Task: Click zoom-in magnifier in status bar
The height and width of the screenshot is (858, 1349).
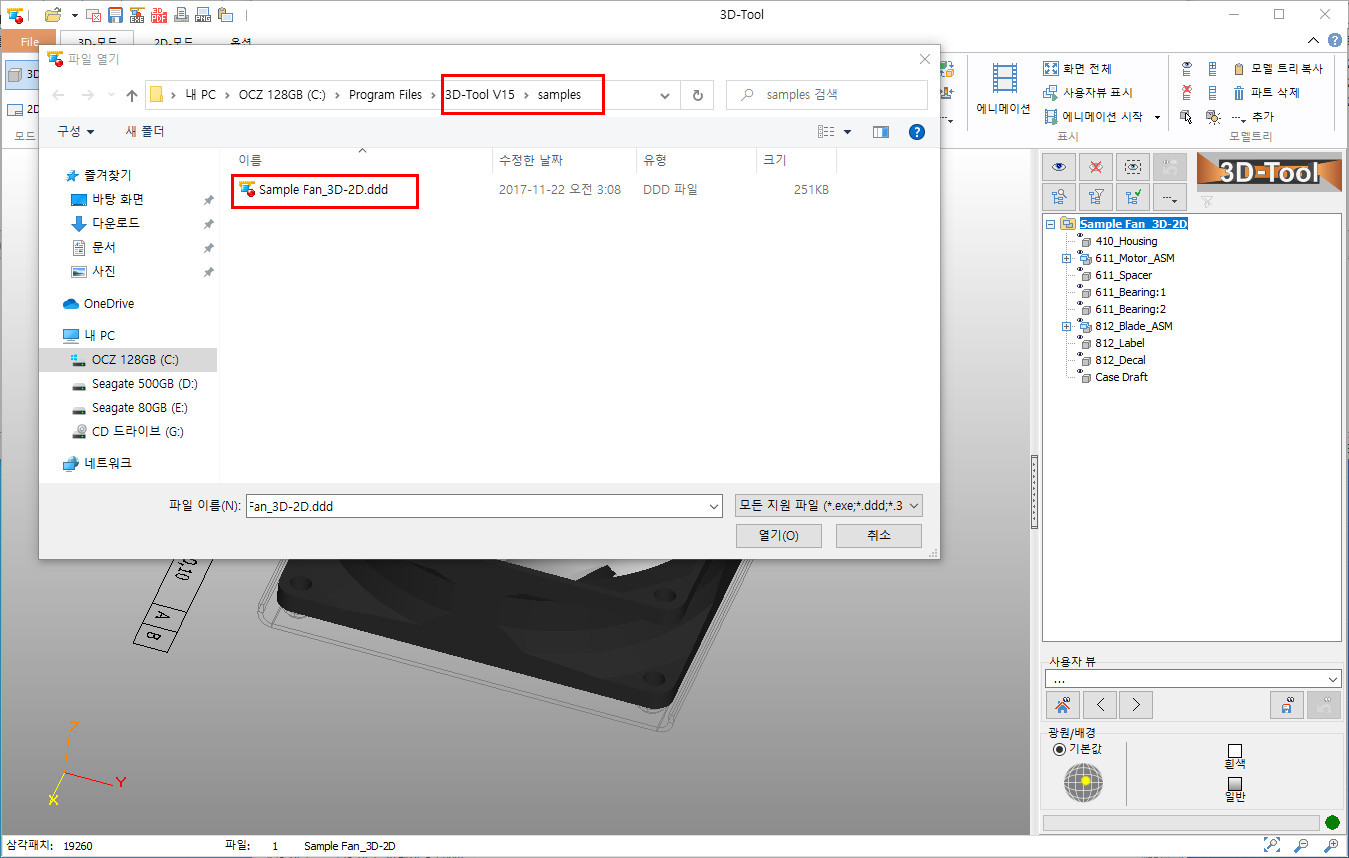Action: [1331, 845]
